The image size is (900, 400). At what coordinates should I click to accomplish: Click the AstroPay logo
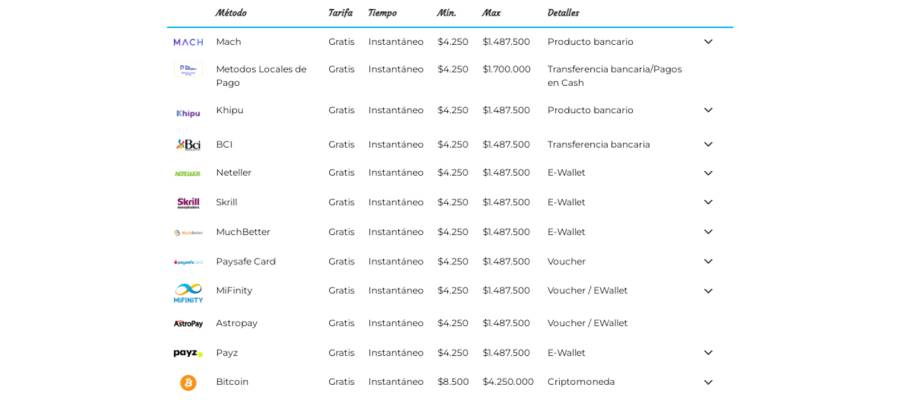coord(188,324)
